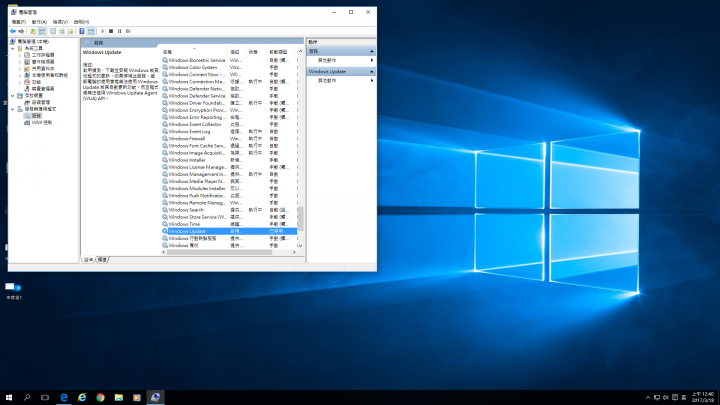Click the services list scroll-down arrow
Viewport: 720px width, 405px height.
coord(300,246)
